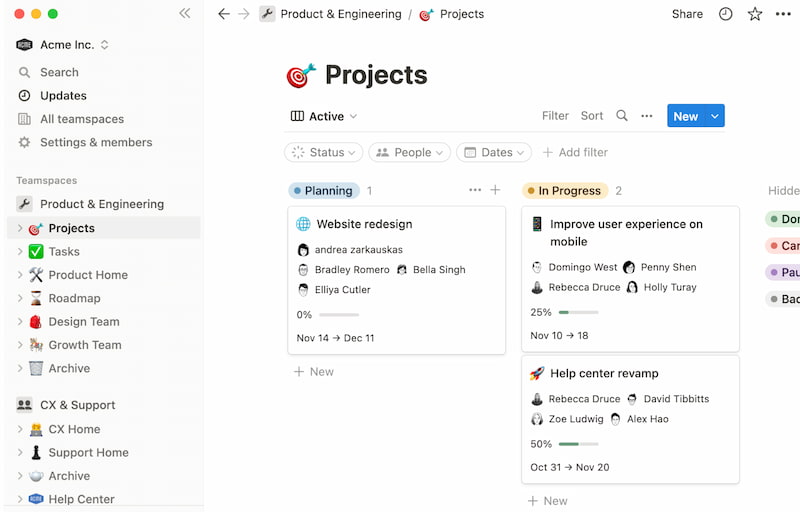Open the Product & Engineering teamspace
This screenshot has height=512, width=800.
tap(102, 204)
